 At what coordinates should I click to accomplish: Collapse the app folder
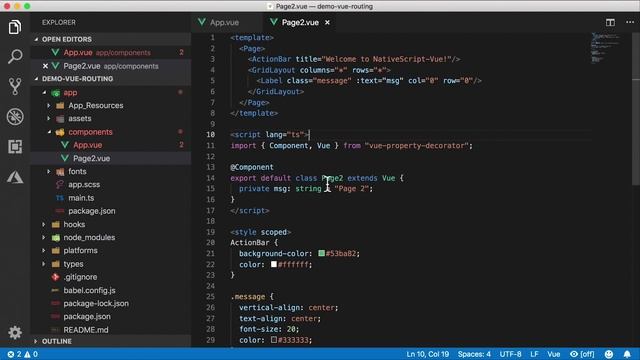(x=44, y=93)
